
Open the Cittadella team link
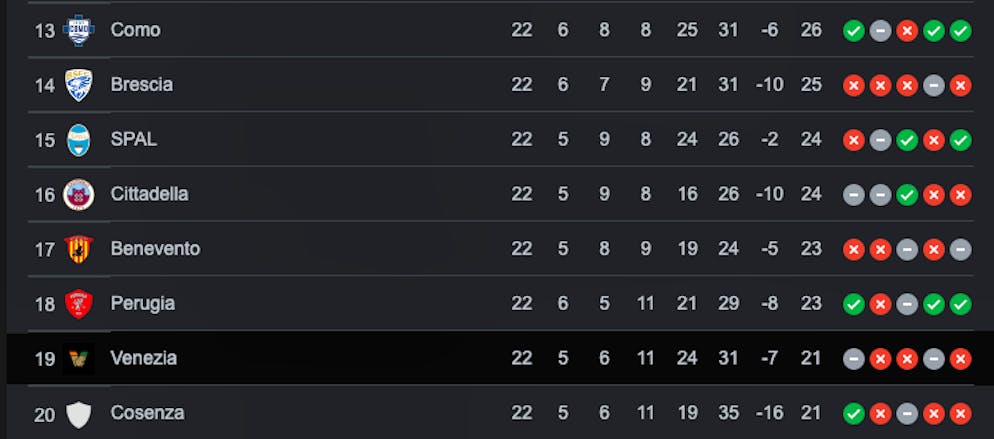point(149,194)
